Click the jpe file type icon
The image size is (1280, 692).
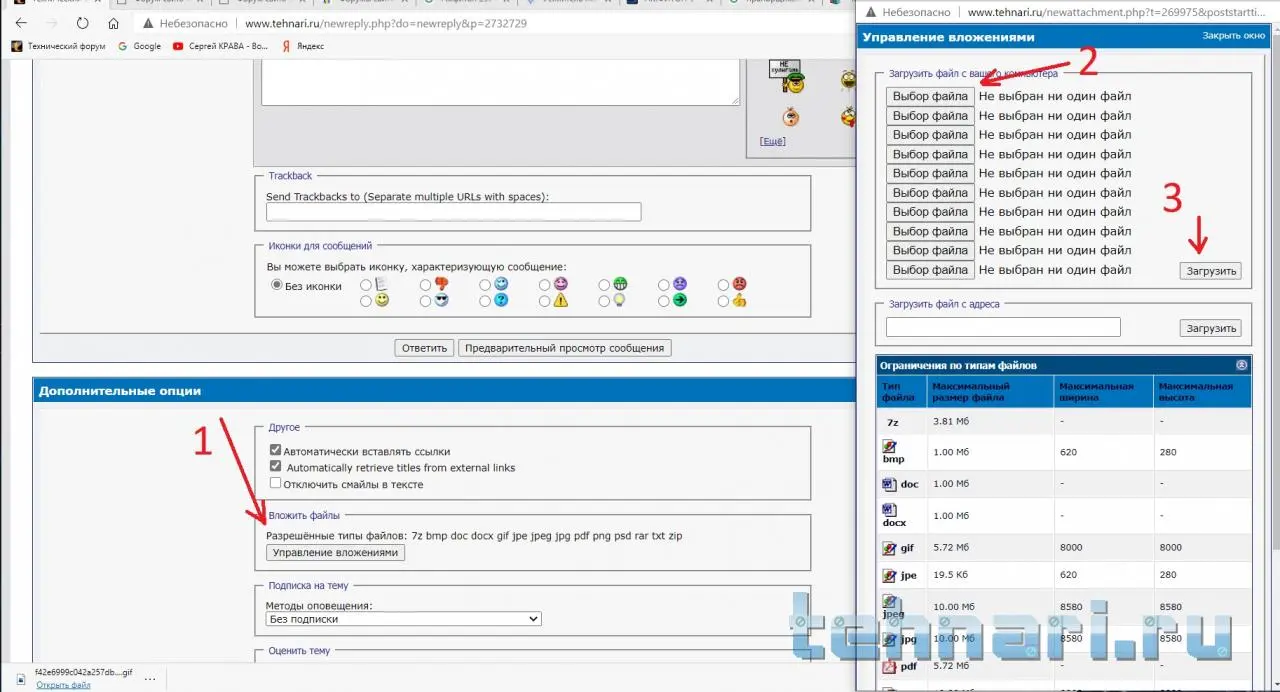coord(889,576)
